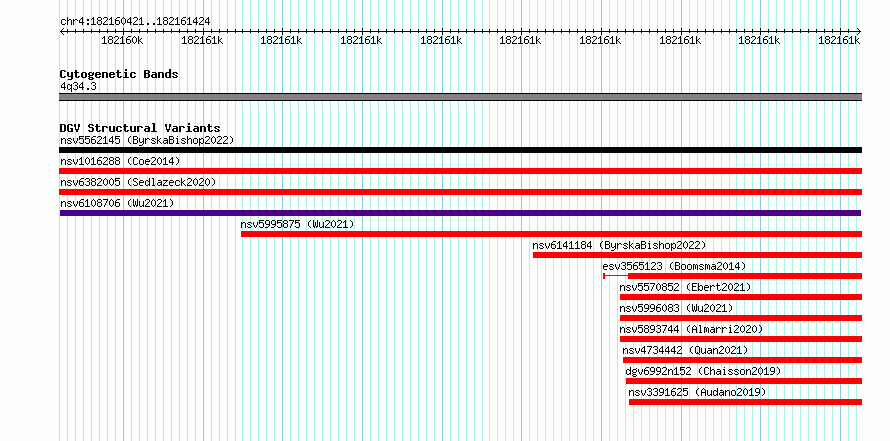The height and width of the screenshot is (441, 890).
Task: Click the gray 4q34.3 cytogenetic band bar
Action: tap(460, 97)
